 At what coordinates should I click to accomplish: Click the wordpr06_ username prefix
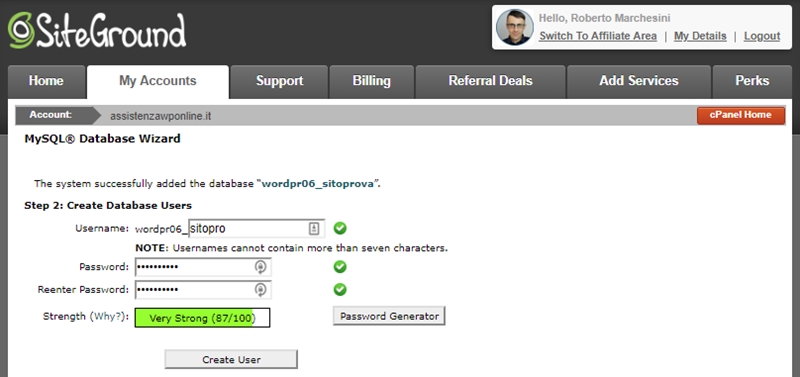tap(161, 229)
